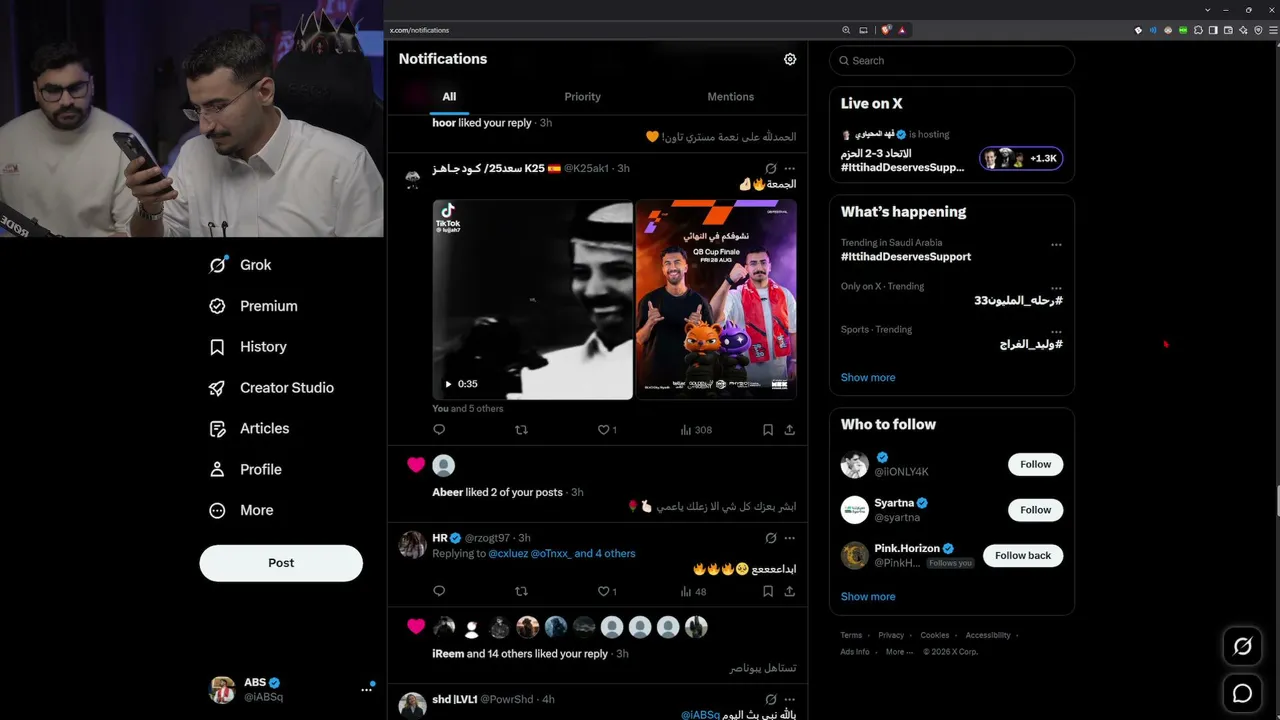Open options for the Sports trending topic
The width and height of the screenshot is (1280, 720).
(x=1056, y=332)
